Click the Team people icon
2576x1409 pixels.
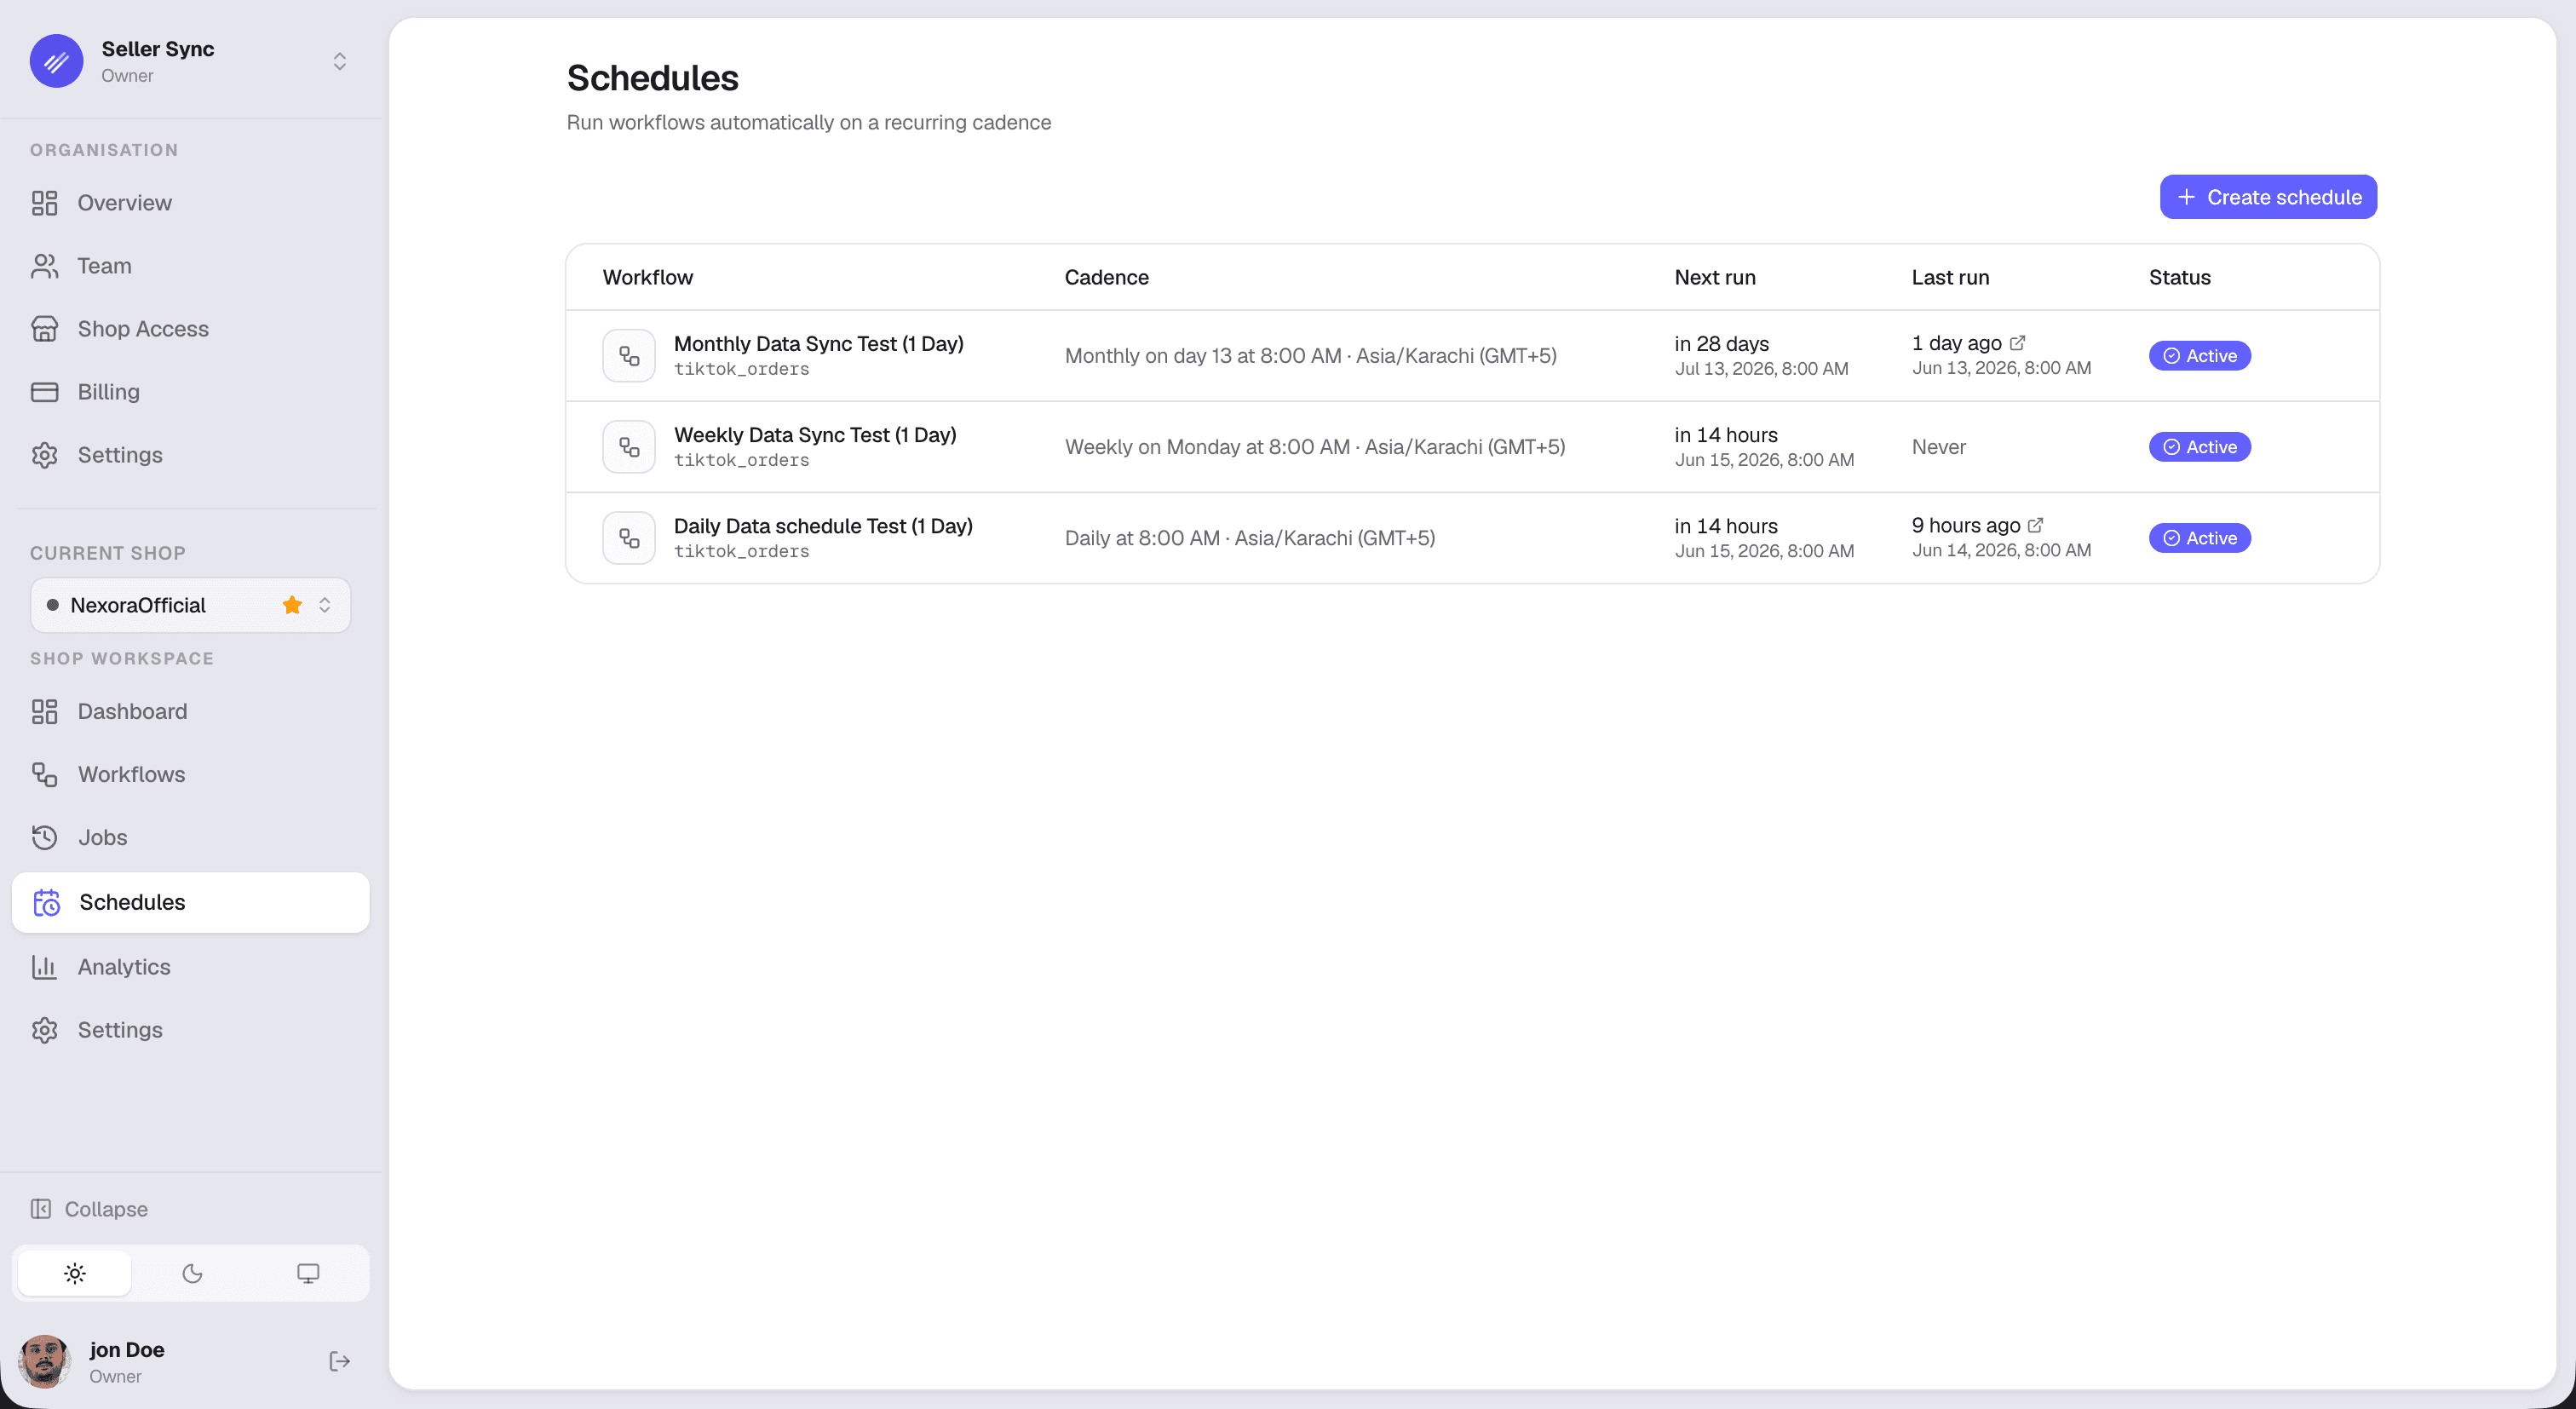point(44,266)
